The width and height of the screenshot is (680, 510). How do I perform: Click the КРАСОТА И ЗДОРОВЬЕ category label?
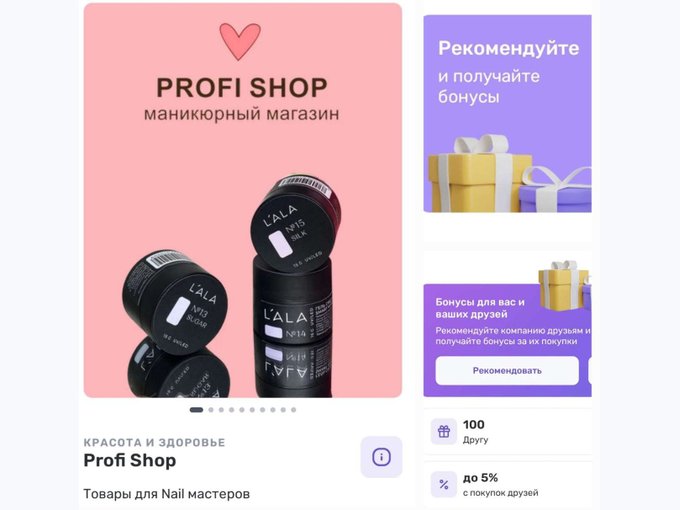click(154, 442)
